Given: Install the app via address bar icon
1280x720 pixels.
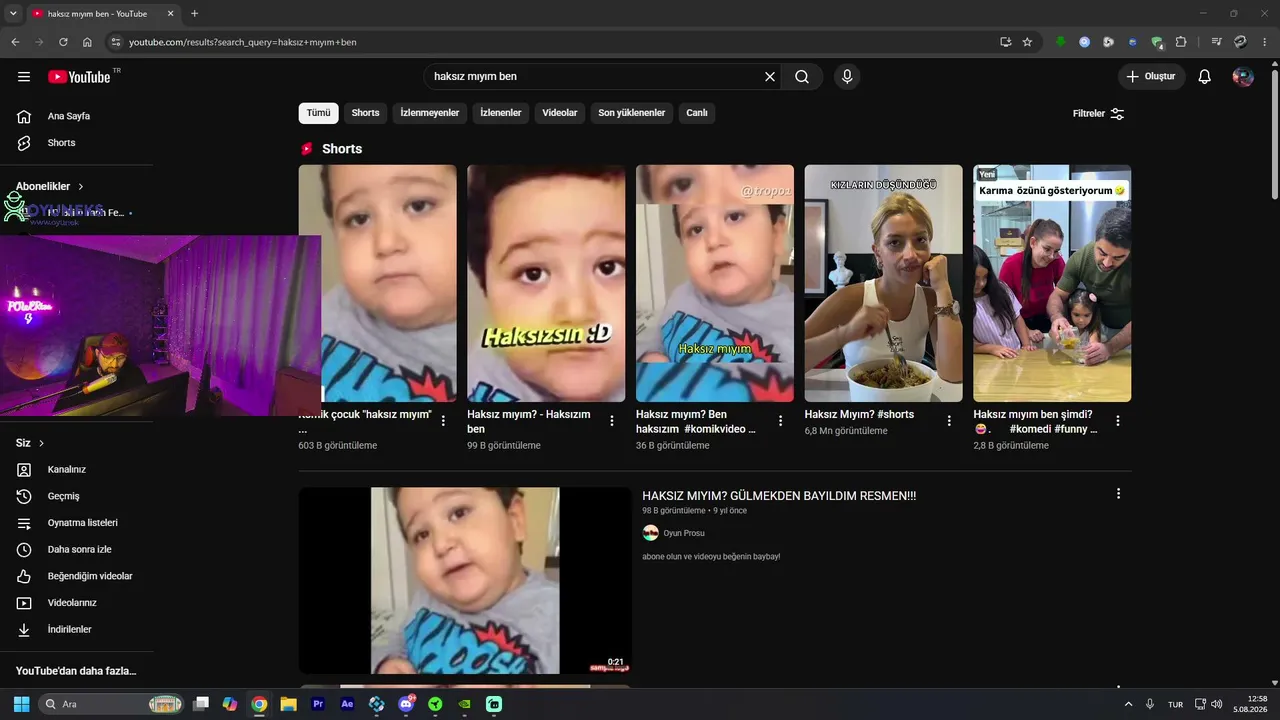Looking at the screenshot, I should pos(1005,42).
